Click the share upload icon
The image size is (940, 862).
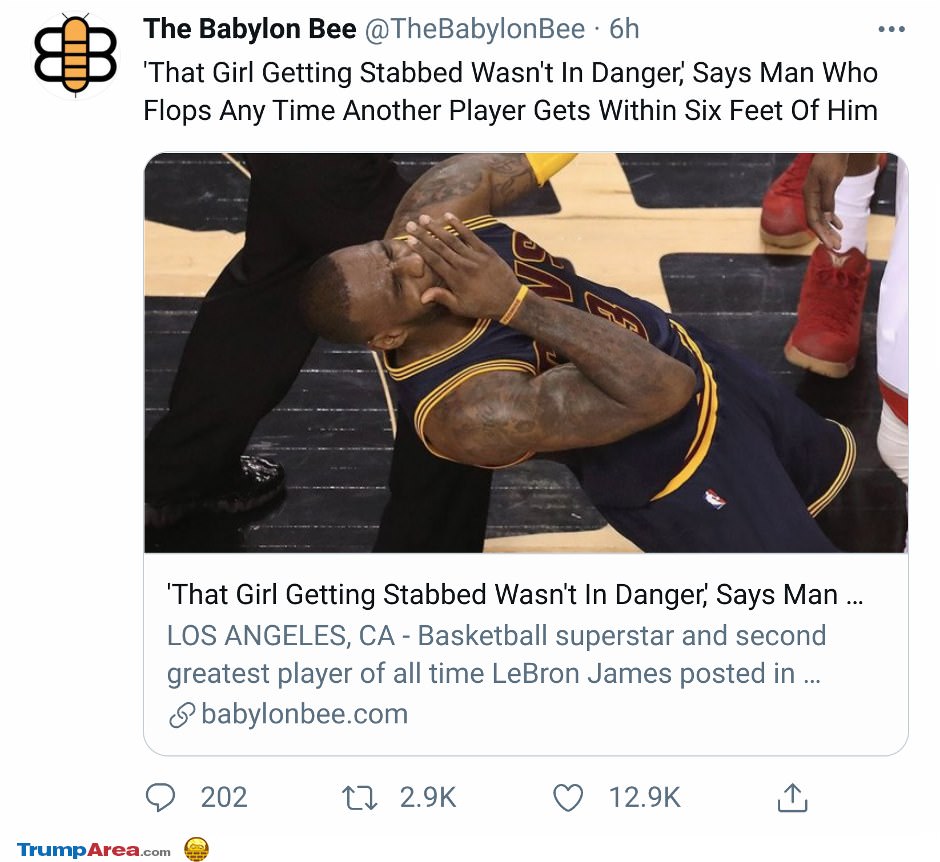[793, 797]
